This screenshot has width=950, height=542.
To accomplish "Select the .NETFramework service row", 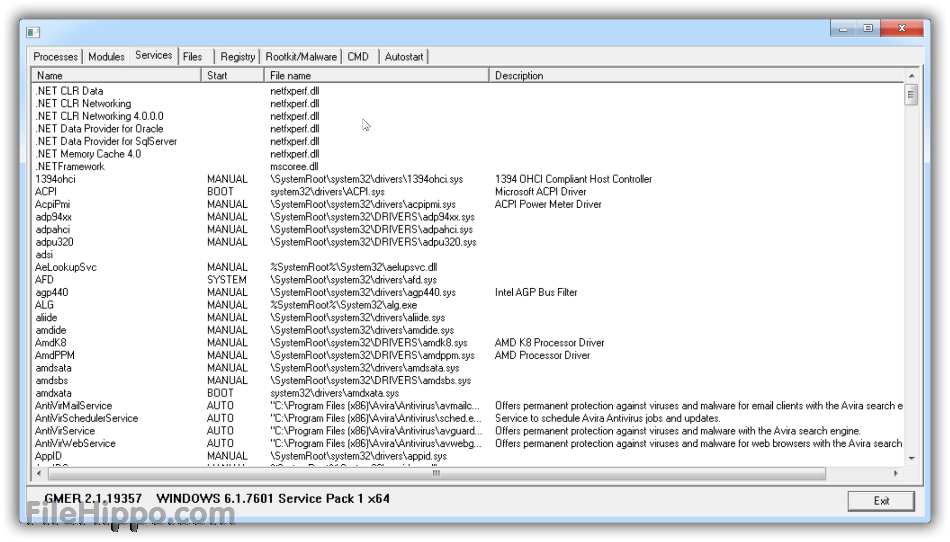I will 468,167.
